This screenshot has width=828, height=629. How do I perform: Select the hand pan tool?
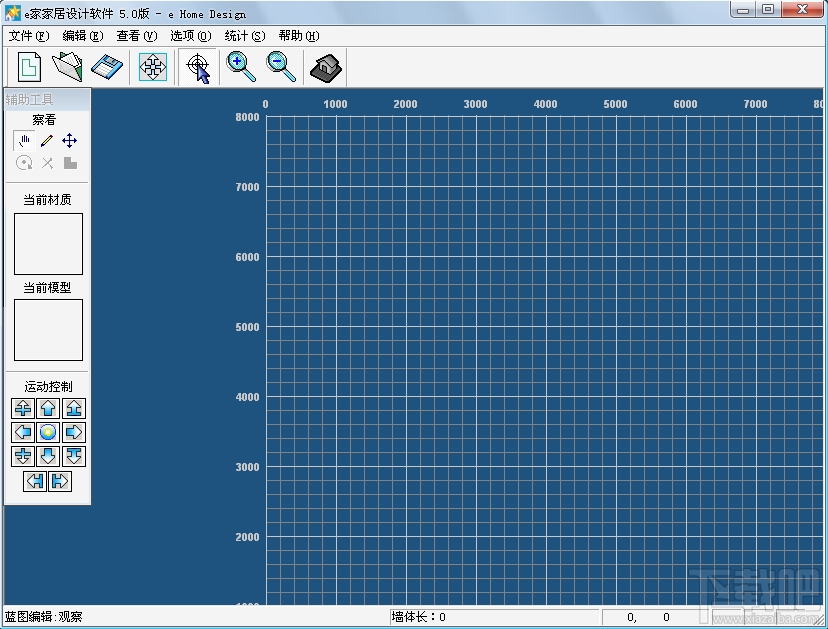(24, 141)
